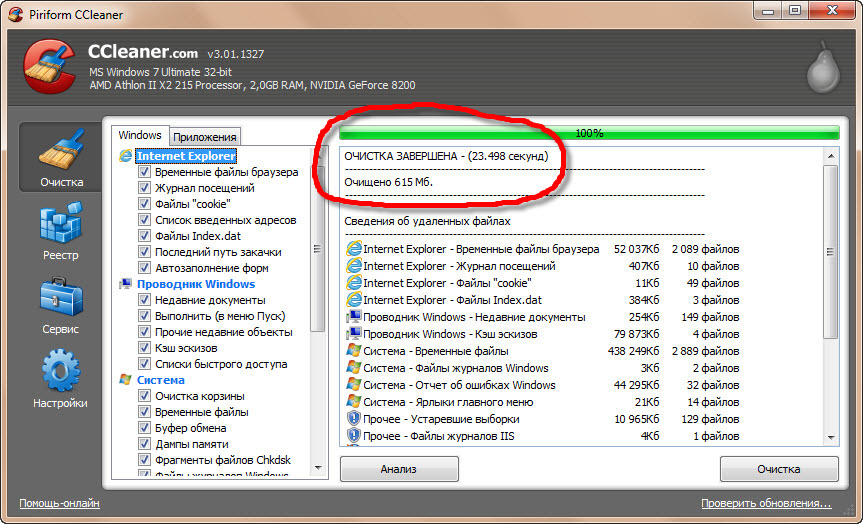
Task: Click the 438 249Кб size value
Action: click(633, 351)
